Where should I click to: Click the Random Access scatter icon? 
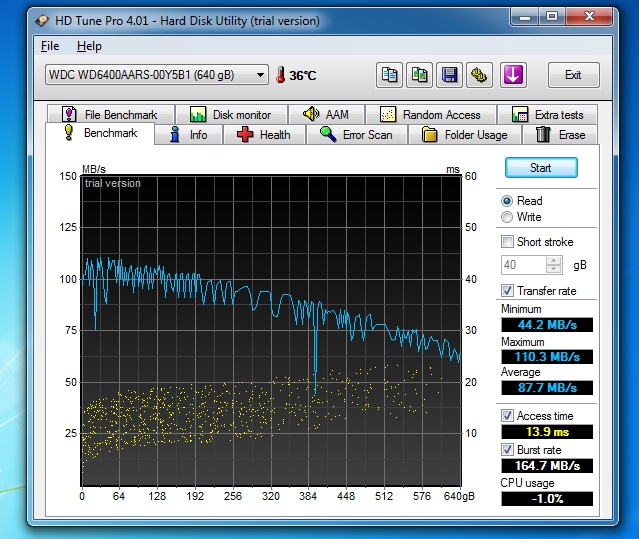click(x=388, y=114)
